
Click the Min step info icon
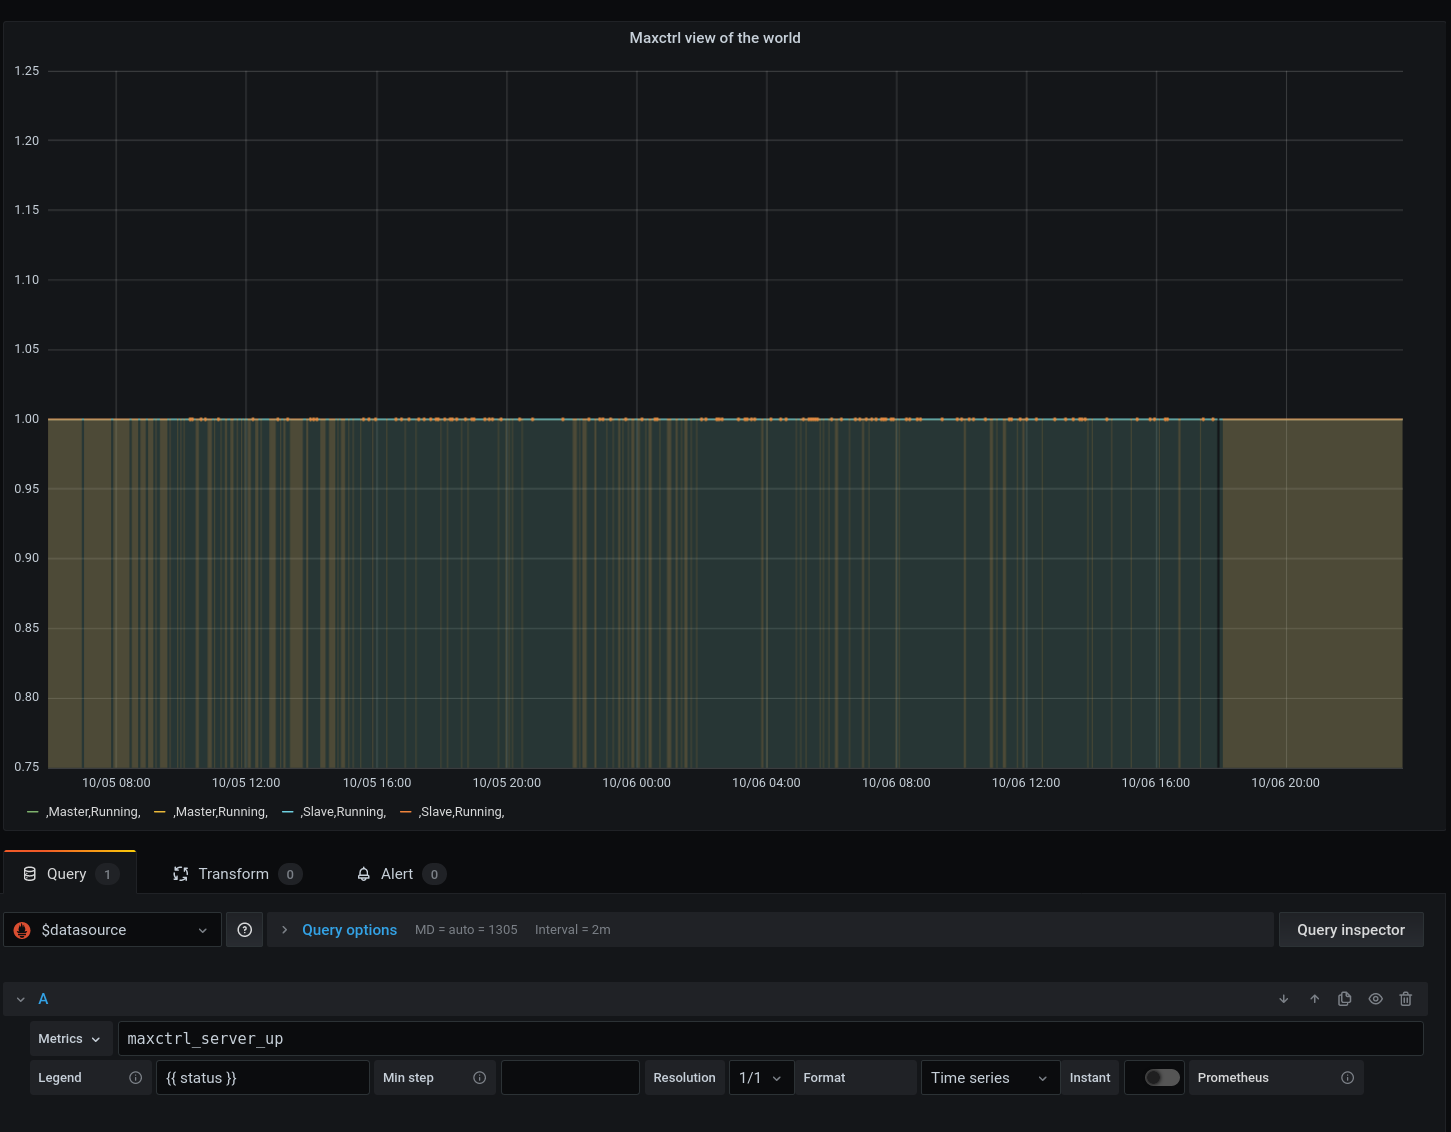tap(479, 1078)
